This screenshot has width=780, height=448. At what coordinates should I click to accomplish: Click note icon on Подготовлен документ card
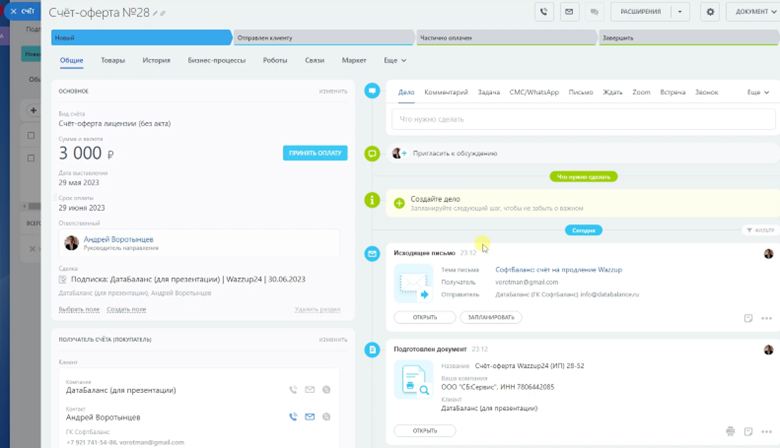[748, 431]
